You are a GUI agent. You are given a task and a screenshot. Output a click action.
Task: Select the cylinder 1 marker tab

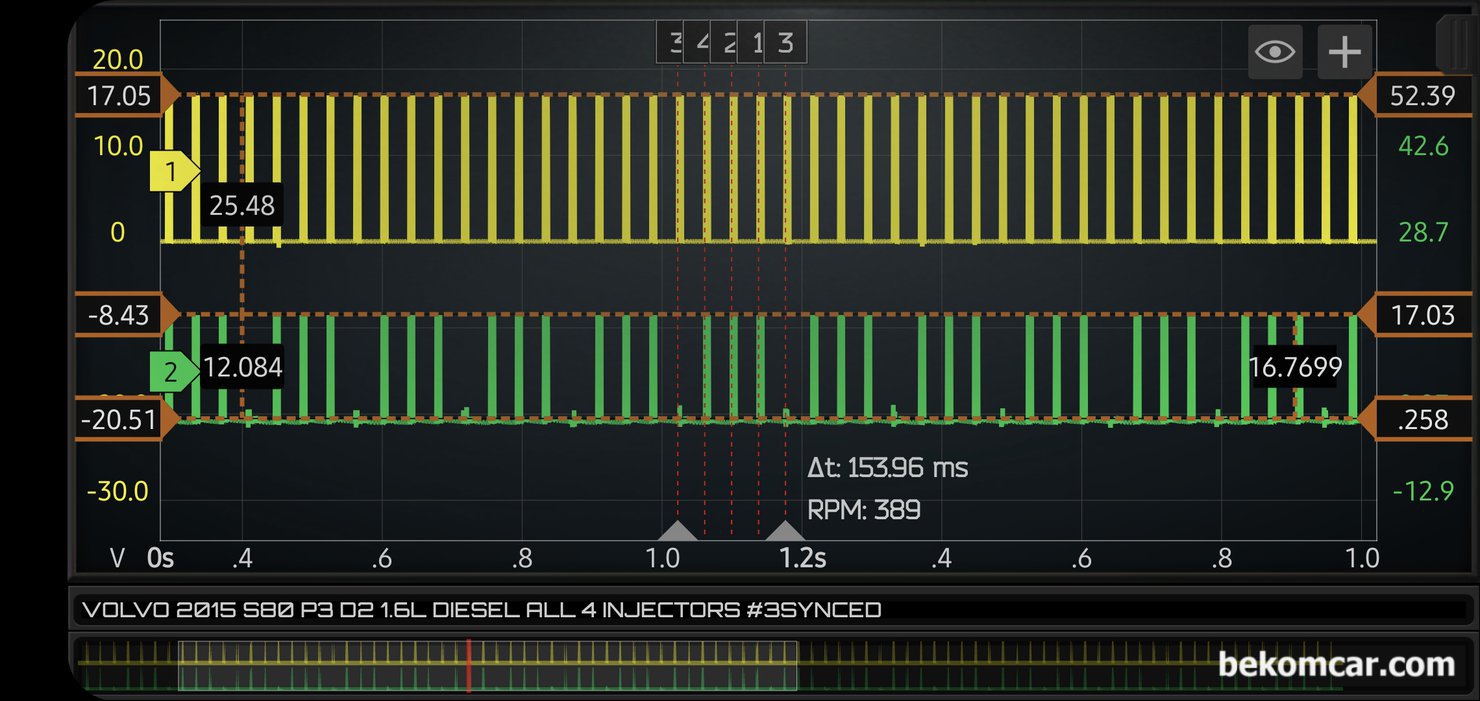tap(756, 43)
